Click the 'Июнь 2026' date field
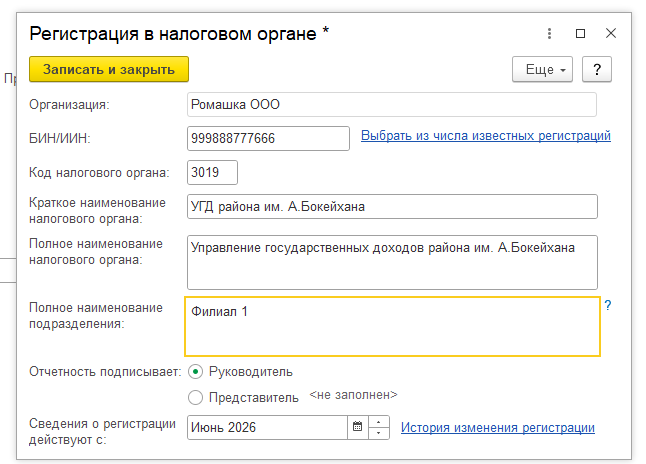The image size is (646, 464). coord(267,428)
